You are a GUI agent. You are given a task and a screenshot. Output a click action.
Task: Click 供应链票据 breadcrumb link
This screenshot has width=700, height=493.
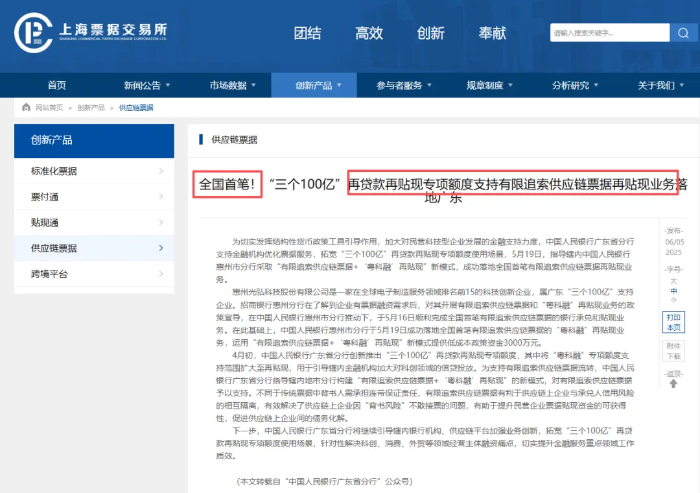point(136,108)
